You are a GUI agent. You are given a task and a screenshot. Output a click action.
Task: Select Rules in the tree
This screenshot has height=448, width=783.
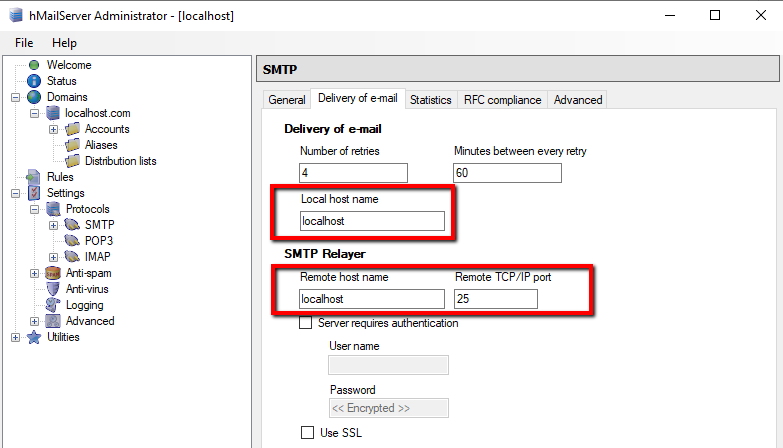tap(60, 177)
